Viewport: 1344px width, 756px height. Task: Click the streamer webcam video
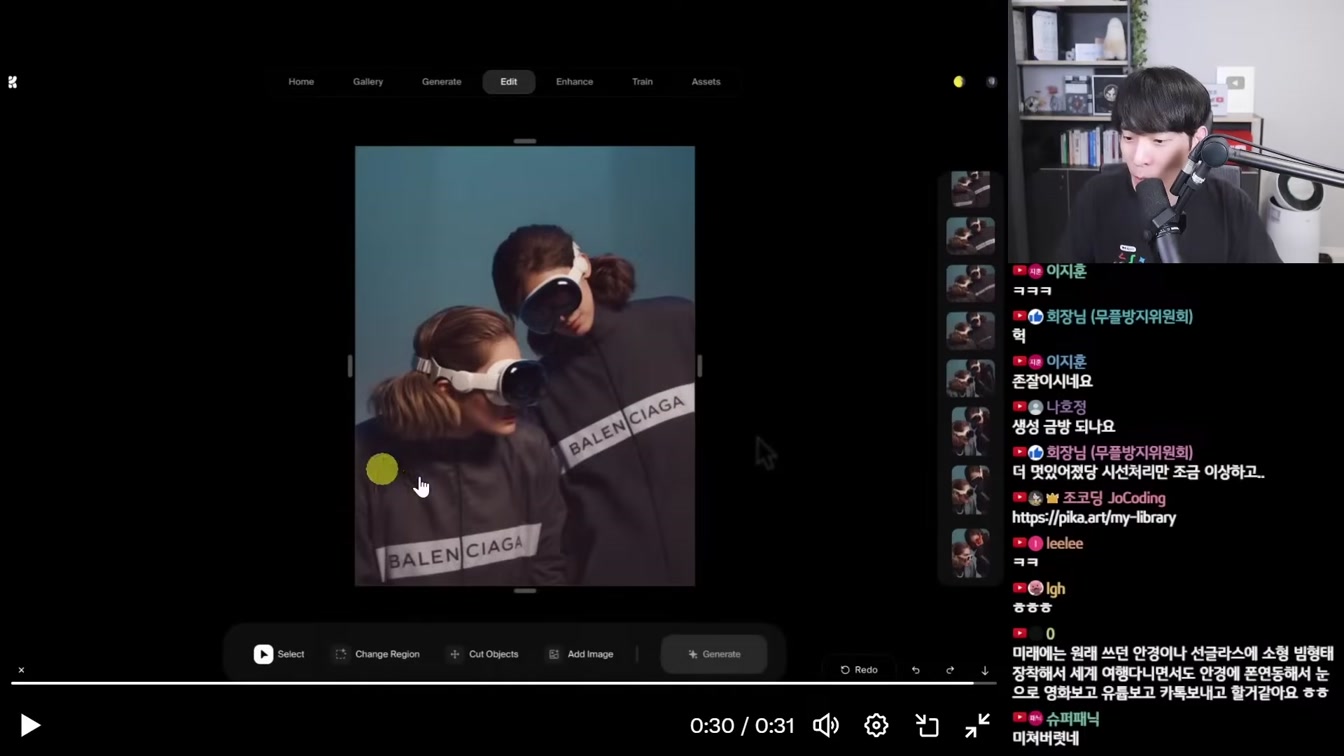click(1176, 131)
